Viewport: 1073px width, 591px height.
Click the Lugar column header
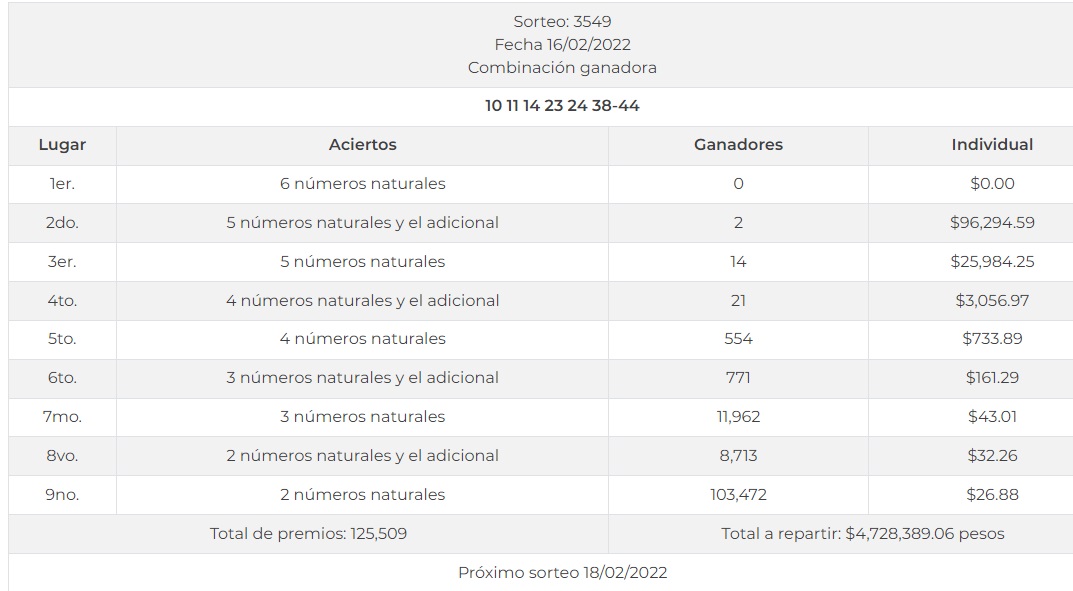62,145
